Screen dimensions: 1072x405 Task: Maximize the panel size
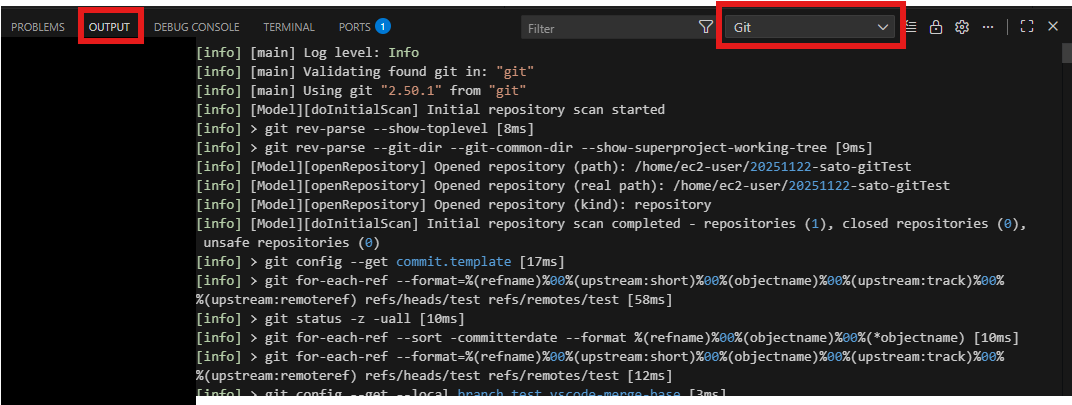[x=1026, y=27]
